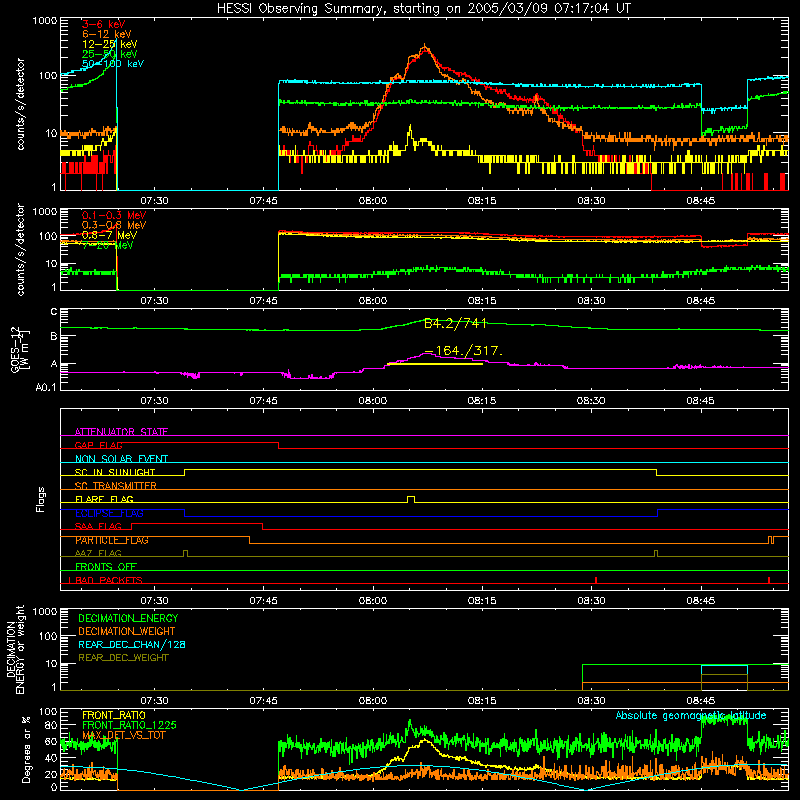This screenshot has width=800, height=800.
Task: Click the B4.2/741 GOES class annotation
Action: point(456,323)
